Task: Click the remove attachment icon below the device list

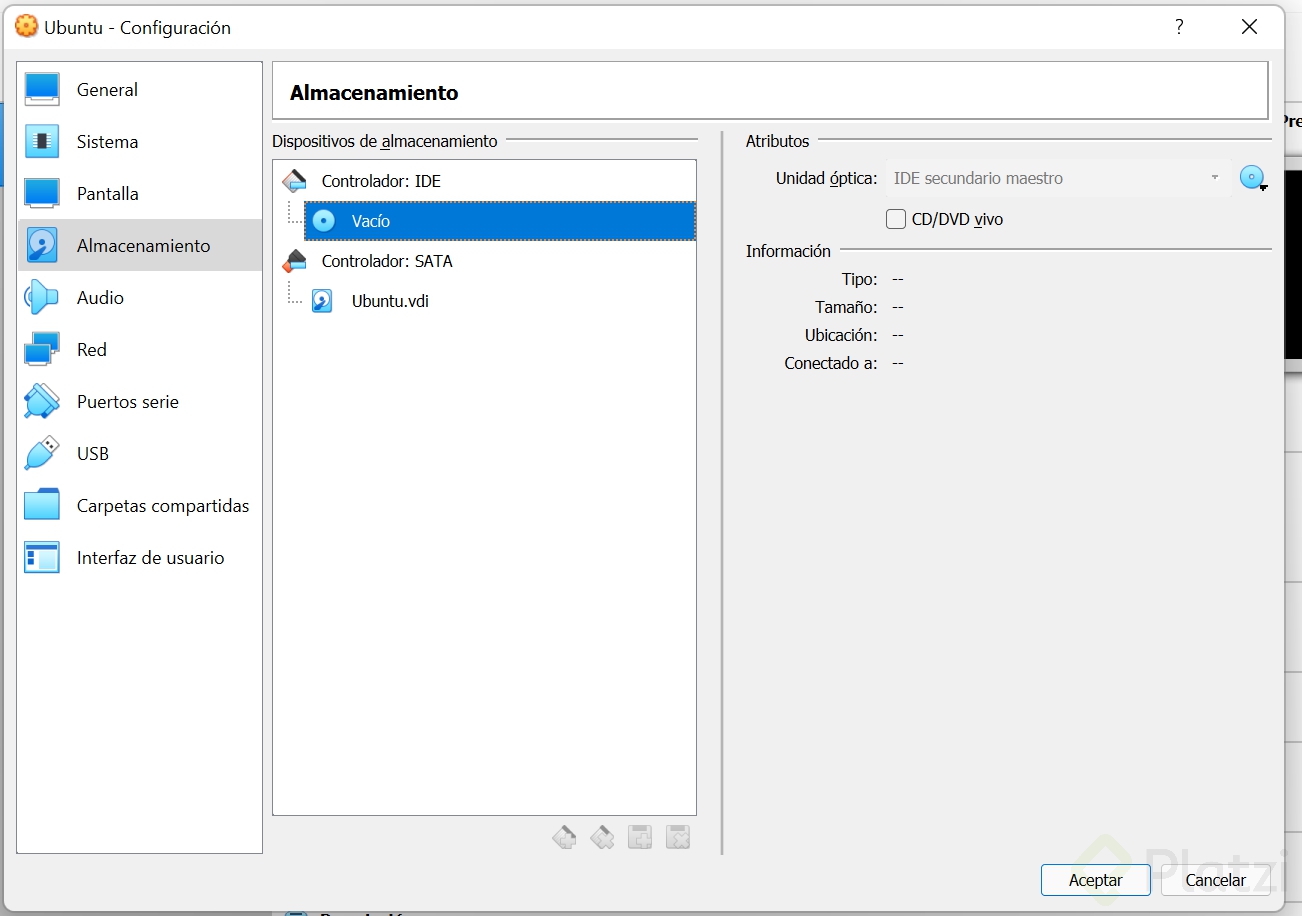Action: coord(678,838)
